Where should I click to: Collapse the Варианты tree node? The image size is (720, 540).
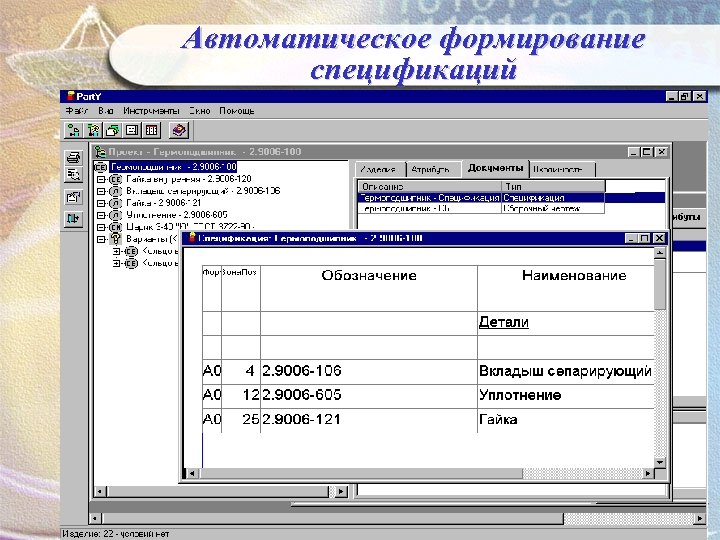(101, 239)
